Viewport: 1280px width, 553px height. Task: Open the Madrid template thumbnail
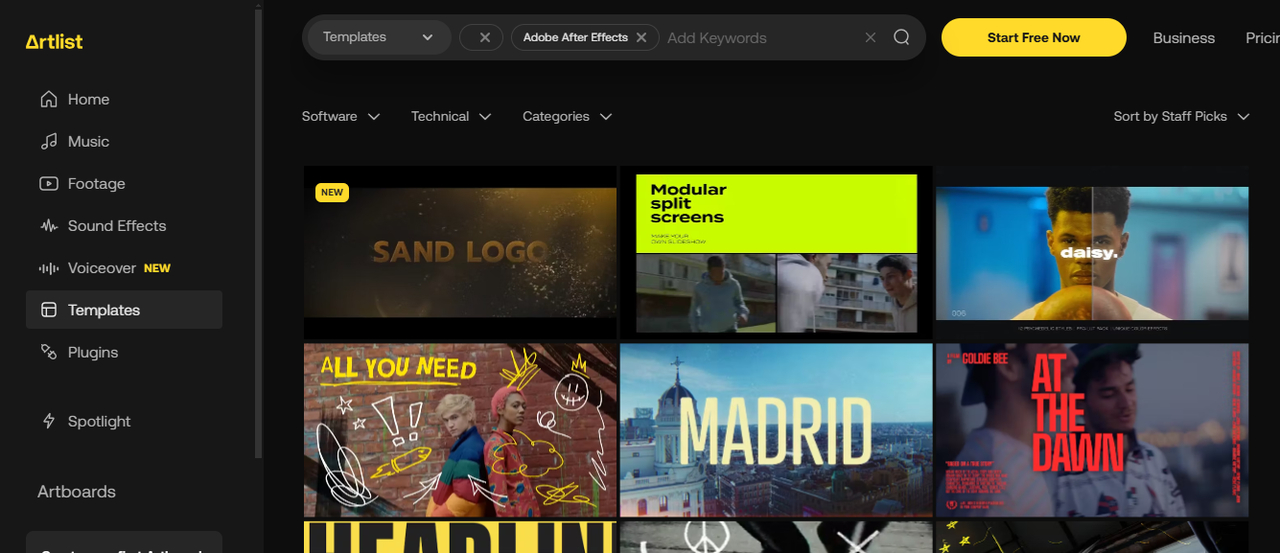[x=776, y=430]
